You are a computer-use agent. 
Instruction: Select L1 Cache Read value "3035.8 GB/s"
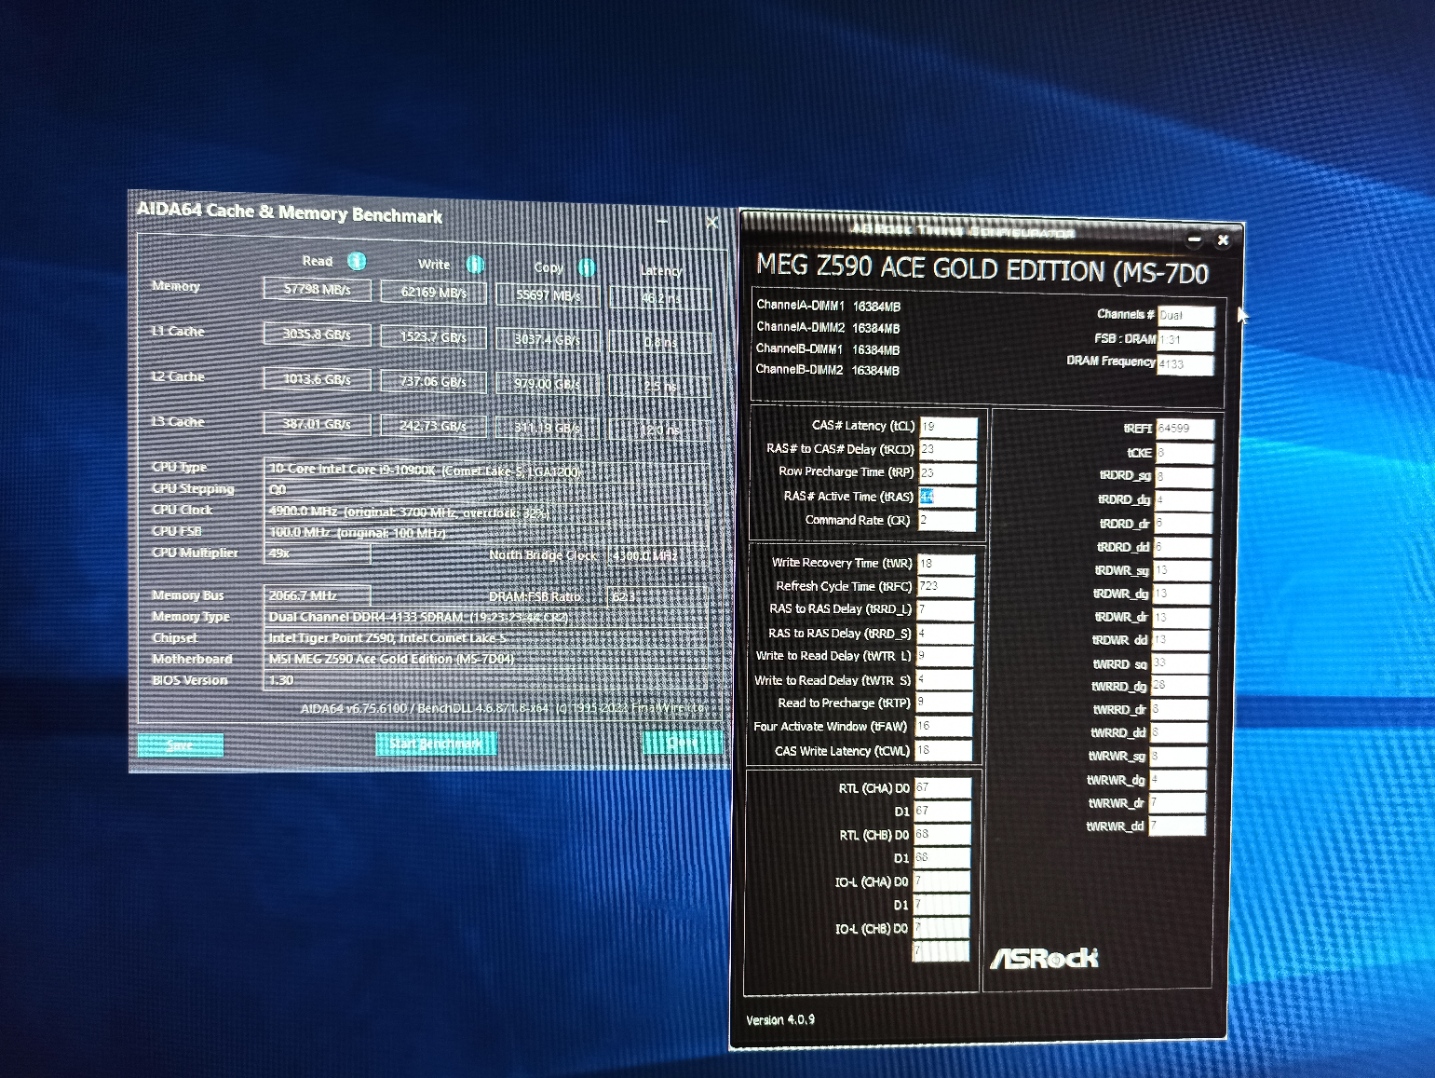[x=317, y=334]
